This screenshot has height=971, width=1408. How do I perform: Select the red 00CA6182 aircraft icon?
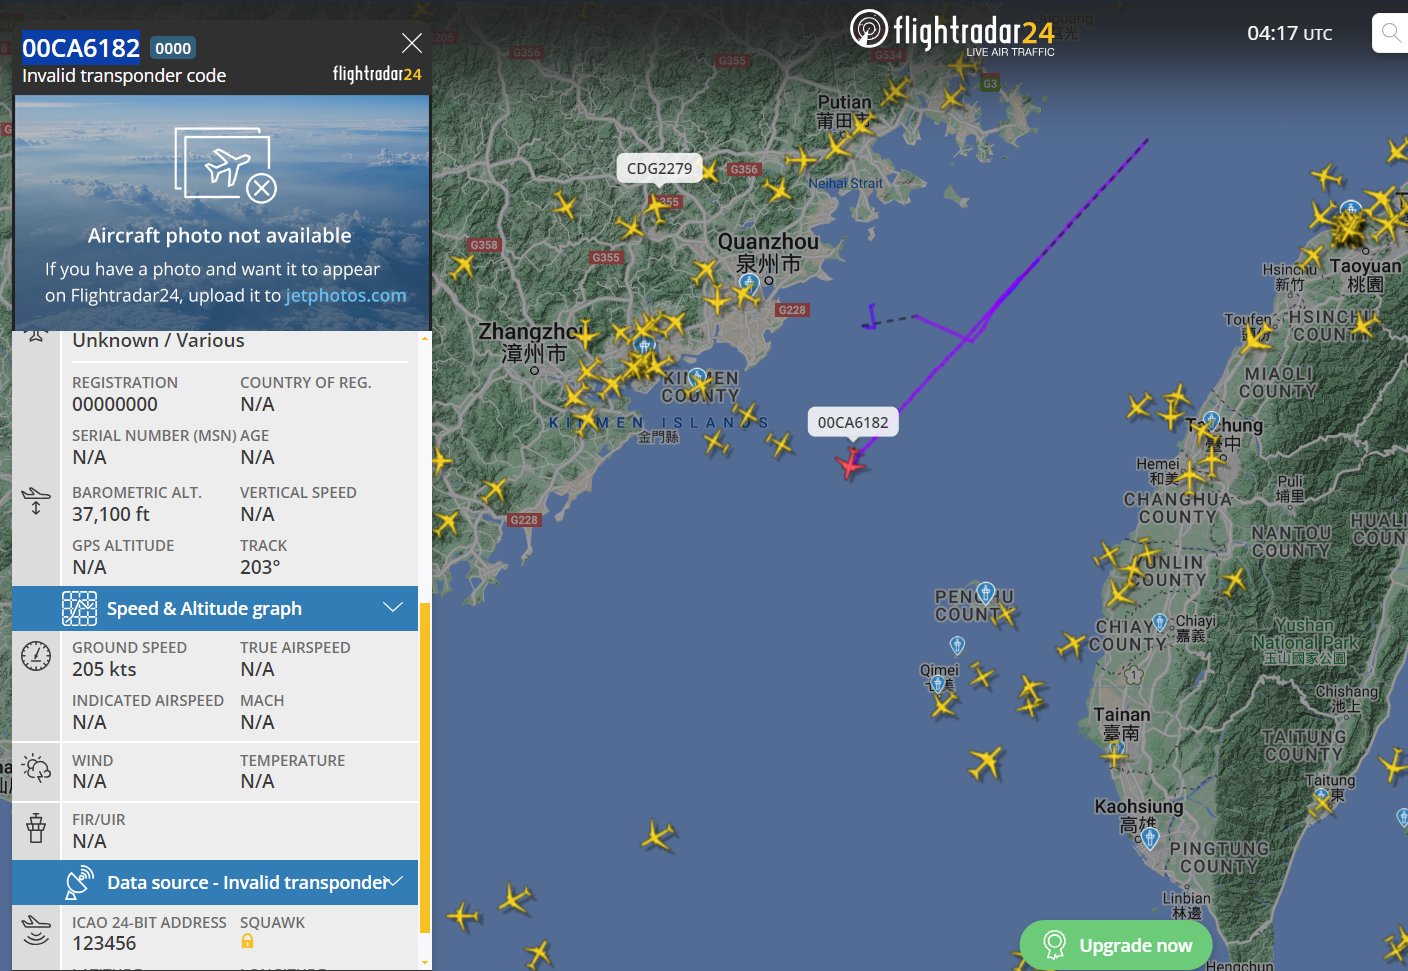tap(851, 464)
